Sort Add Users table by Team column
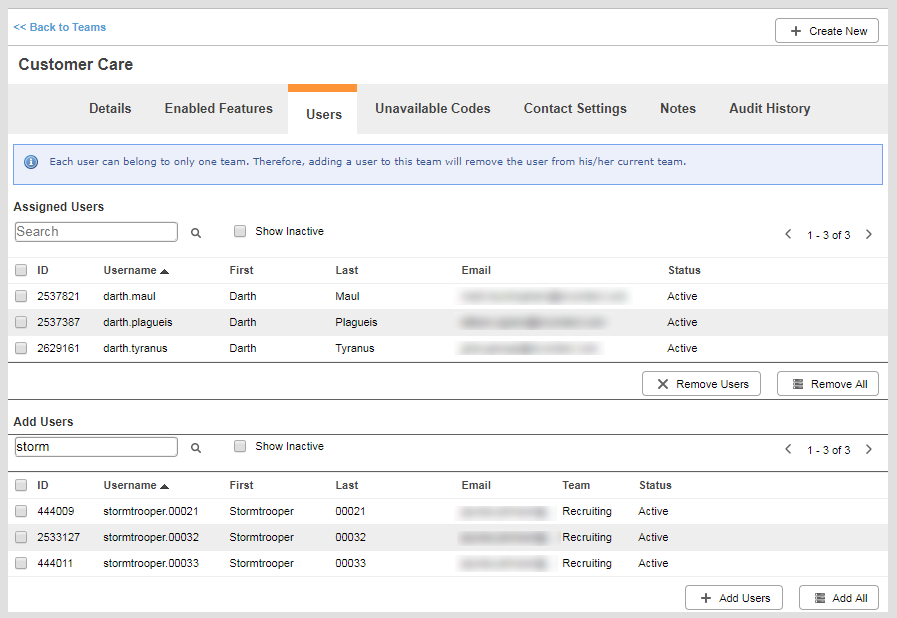 575,485
